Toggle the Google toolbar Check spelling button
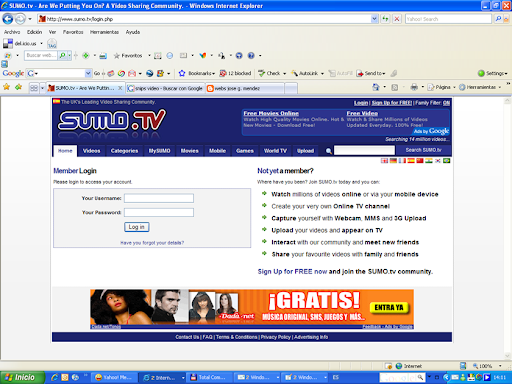This screenshot has height=384, width=512. 269,73
